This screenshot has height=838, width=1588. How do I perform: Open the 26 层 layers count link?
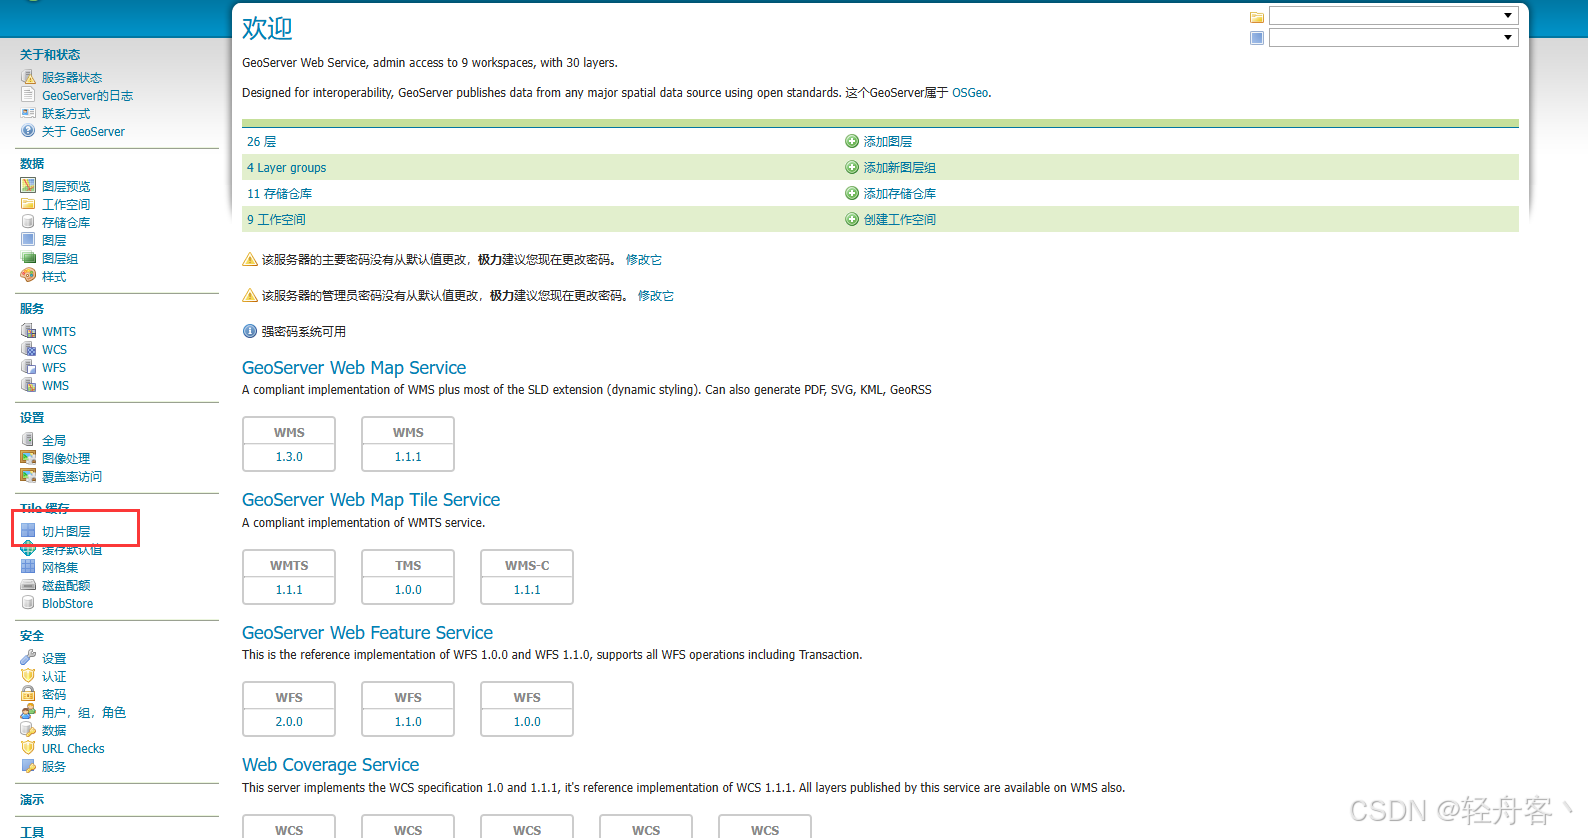click(262, 142)
